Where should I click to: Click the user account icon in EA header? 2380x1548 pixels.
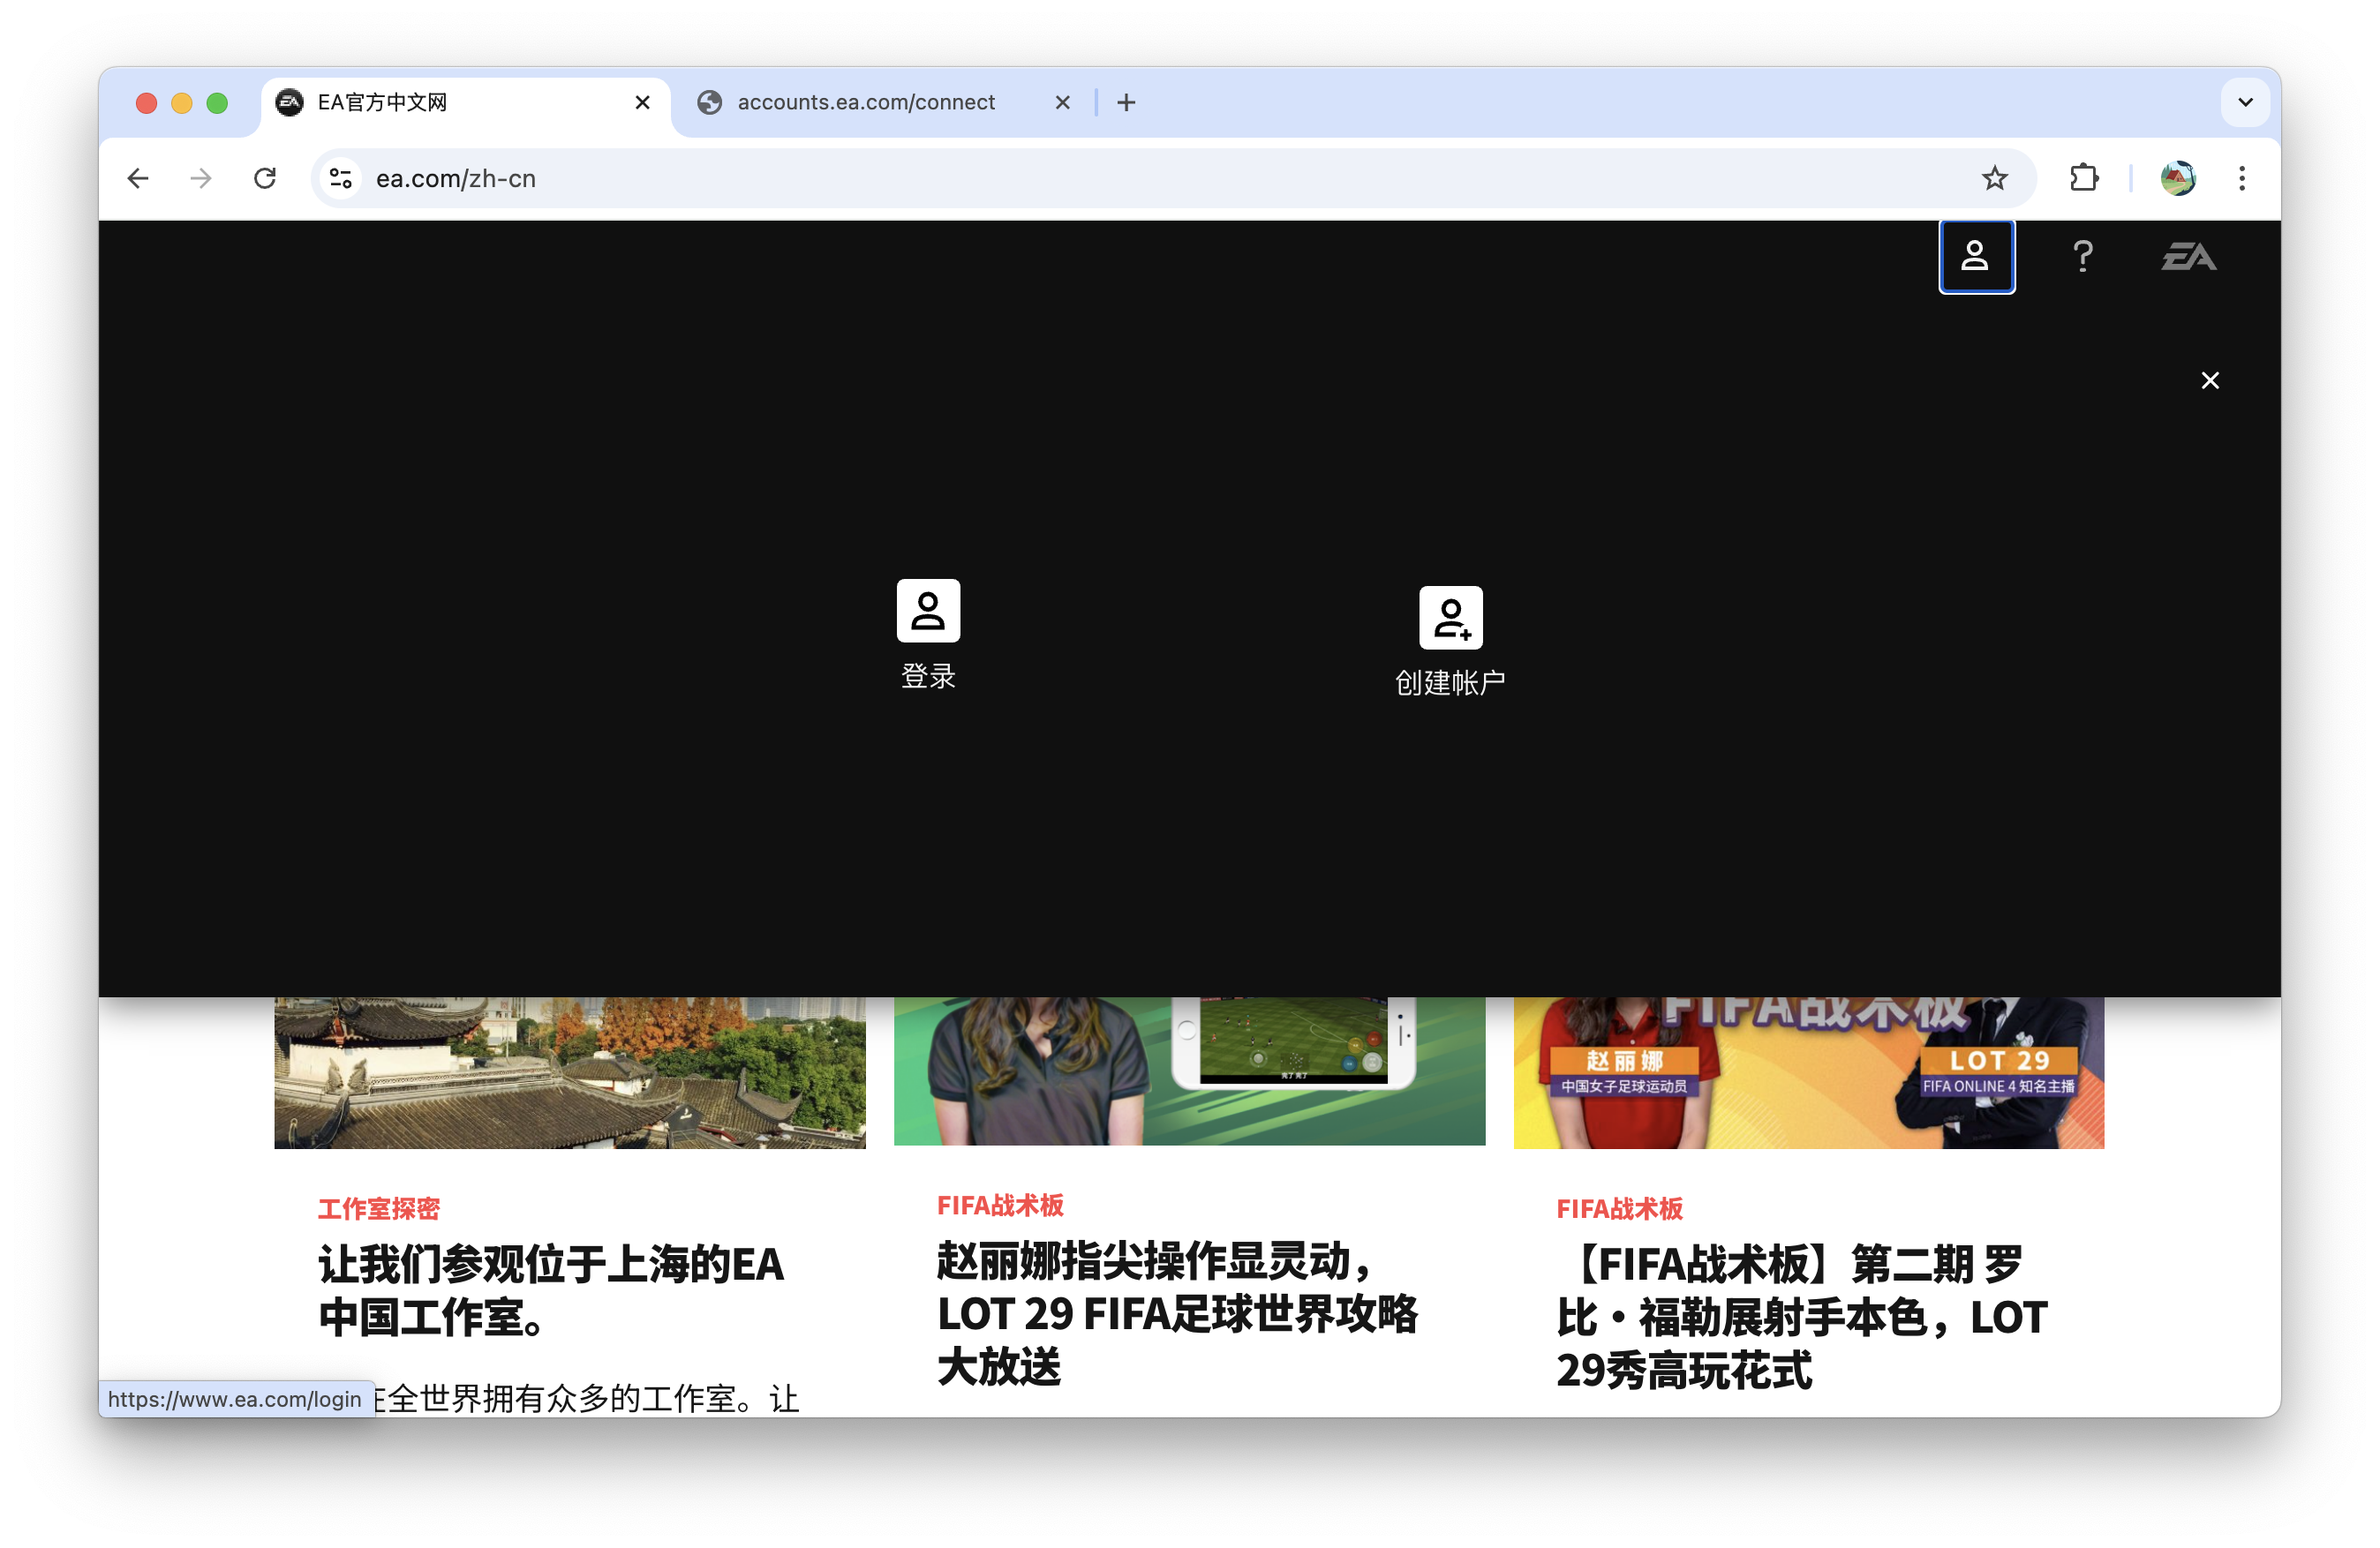tap(1976, 257)
